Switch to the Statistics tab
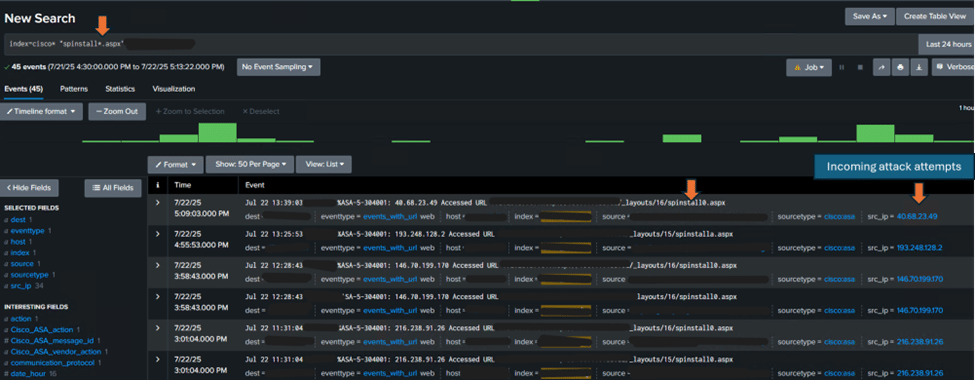This screenshot has width=975, height=380. [x=120, y=89]
